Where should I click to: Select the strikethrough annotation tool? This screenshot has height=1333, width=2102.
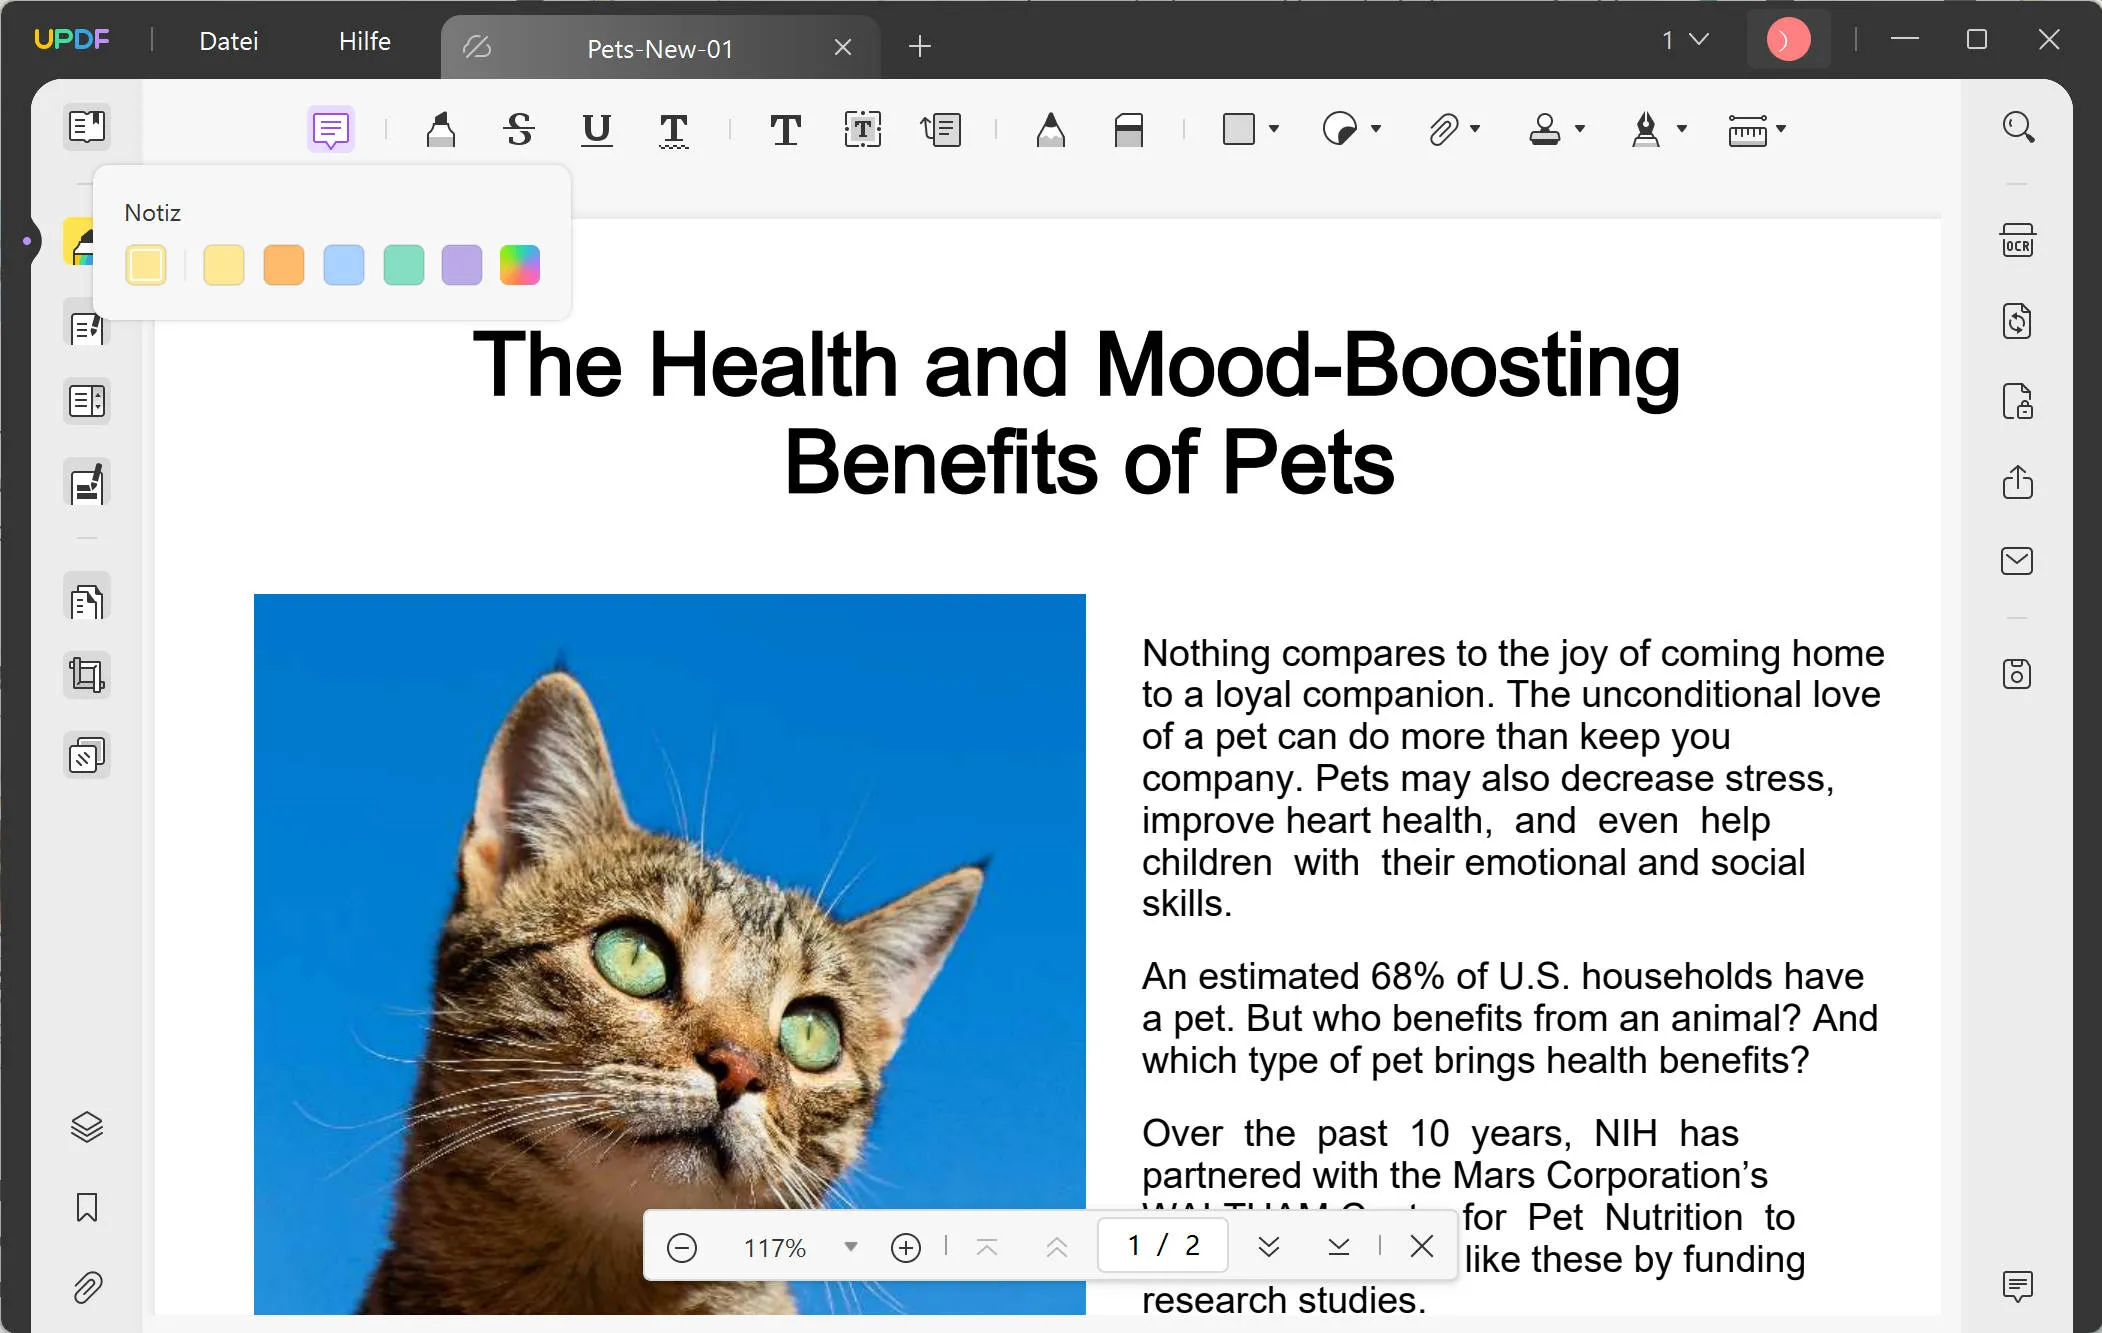pos(518,130)
